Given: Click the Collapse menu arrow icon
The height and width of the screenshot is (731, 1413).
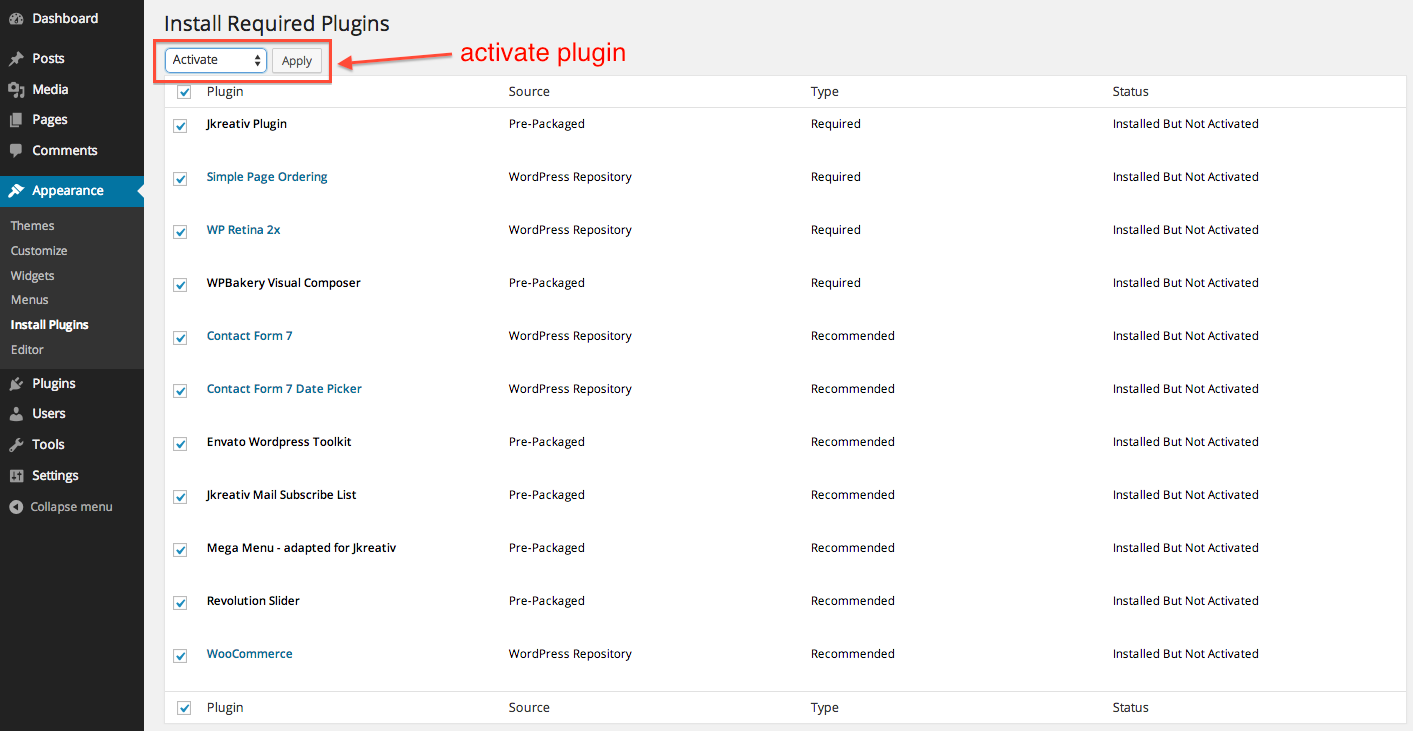Looking at the screenshot, I should click(16, 507).
